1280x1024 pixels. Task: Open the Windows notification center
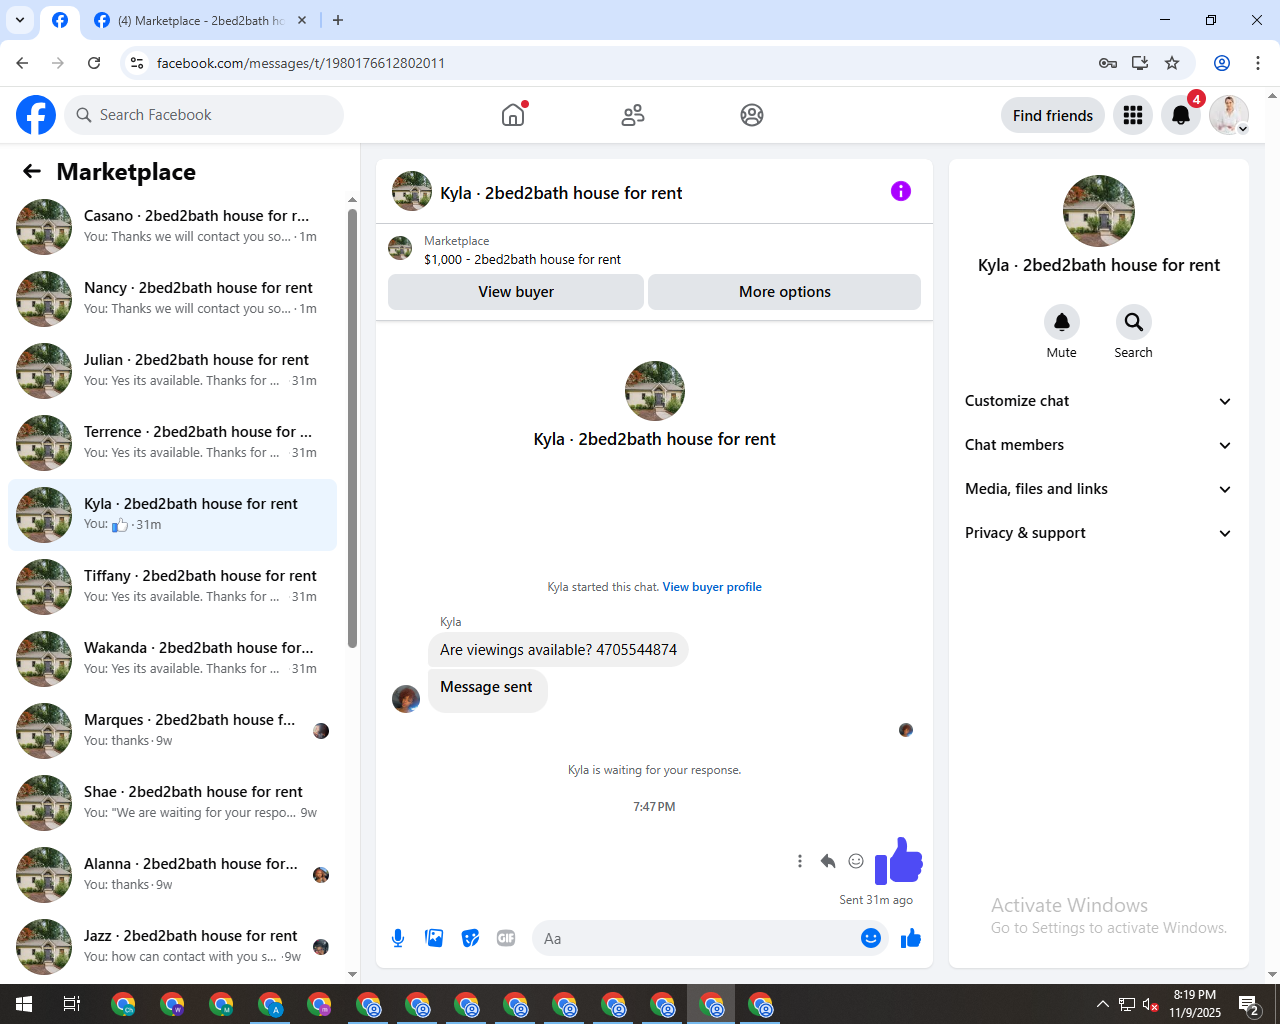(x=1249, y=1004)
